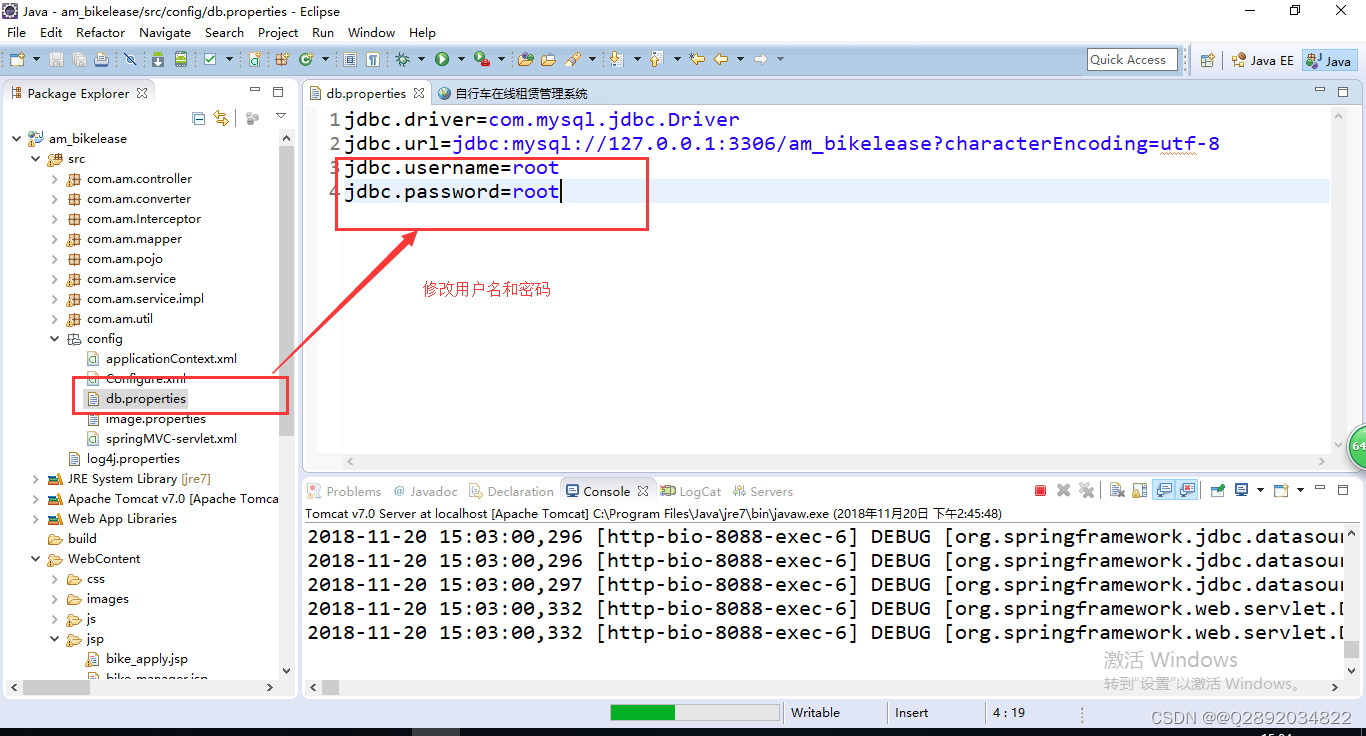Click the Save toolbar icon

[58, 59]
